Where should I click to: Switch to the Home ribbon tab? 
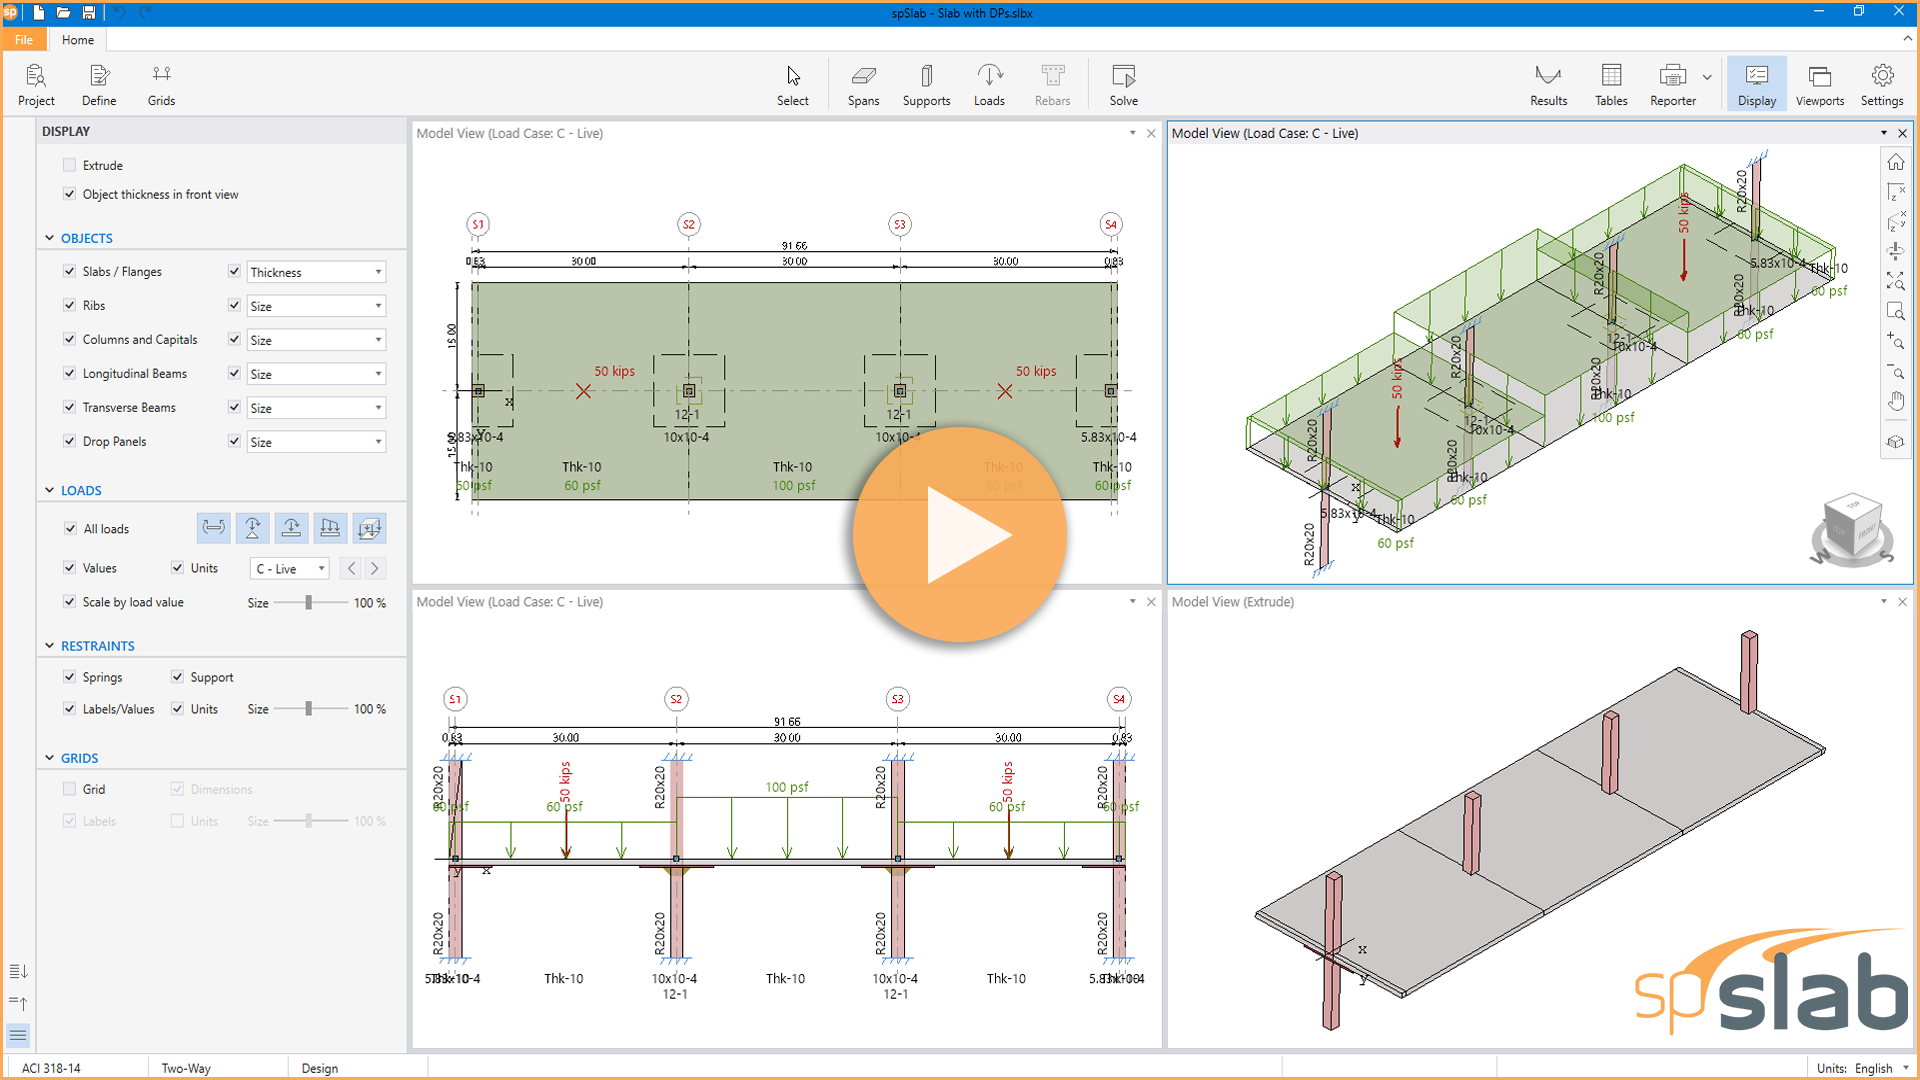(77, 40)
